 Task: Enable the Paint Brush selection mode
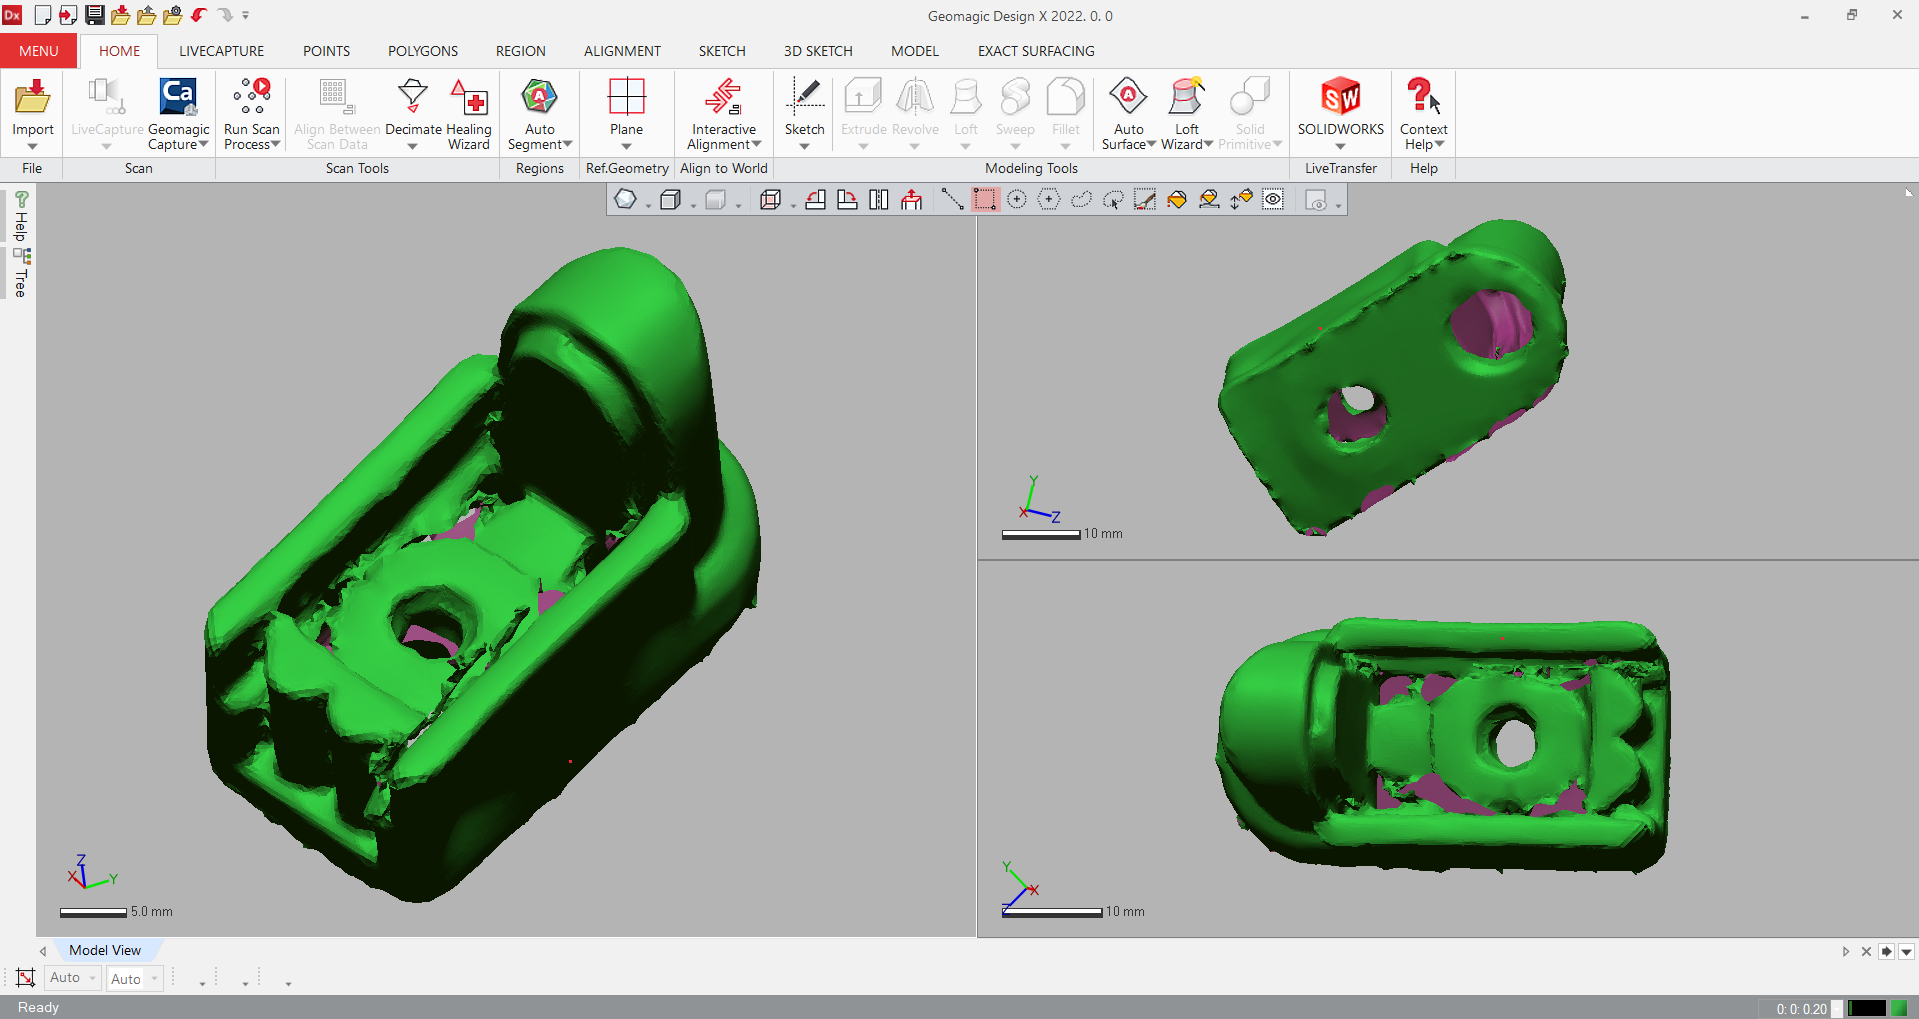1145,200
